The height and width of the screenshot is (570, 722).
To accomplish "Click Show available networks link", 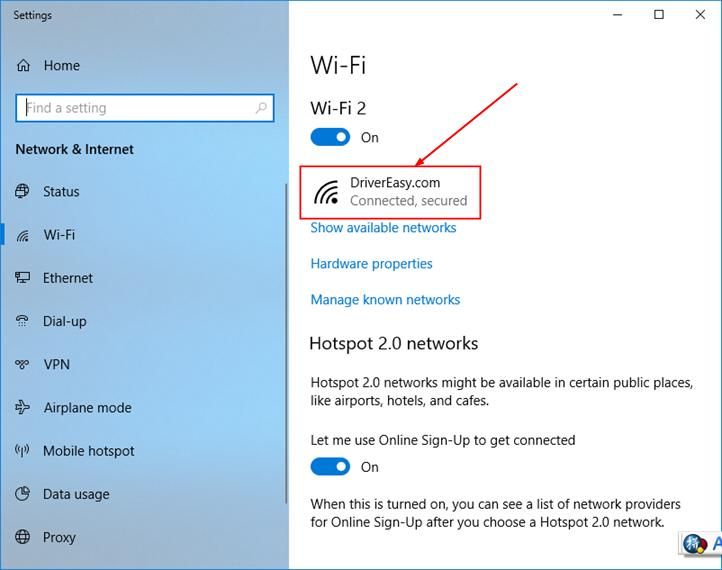I will tap(383, 228).
